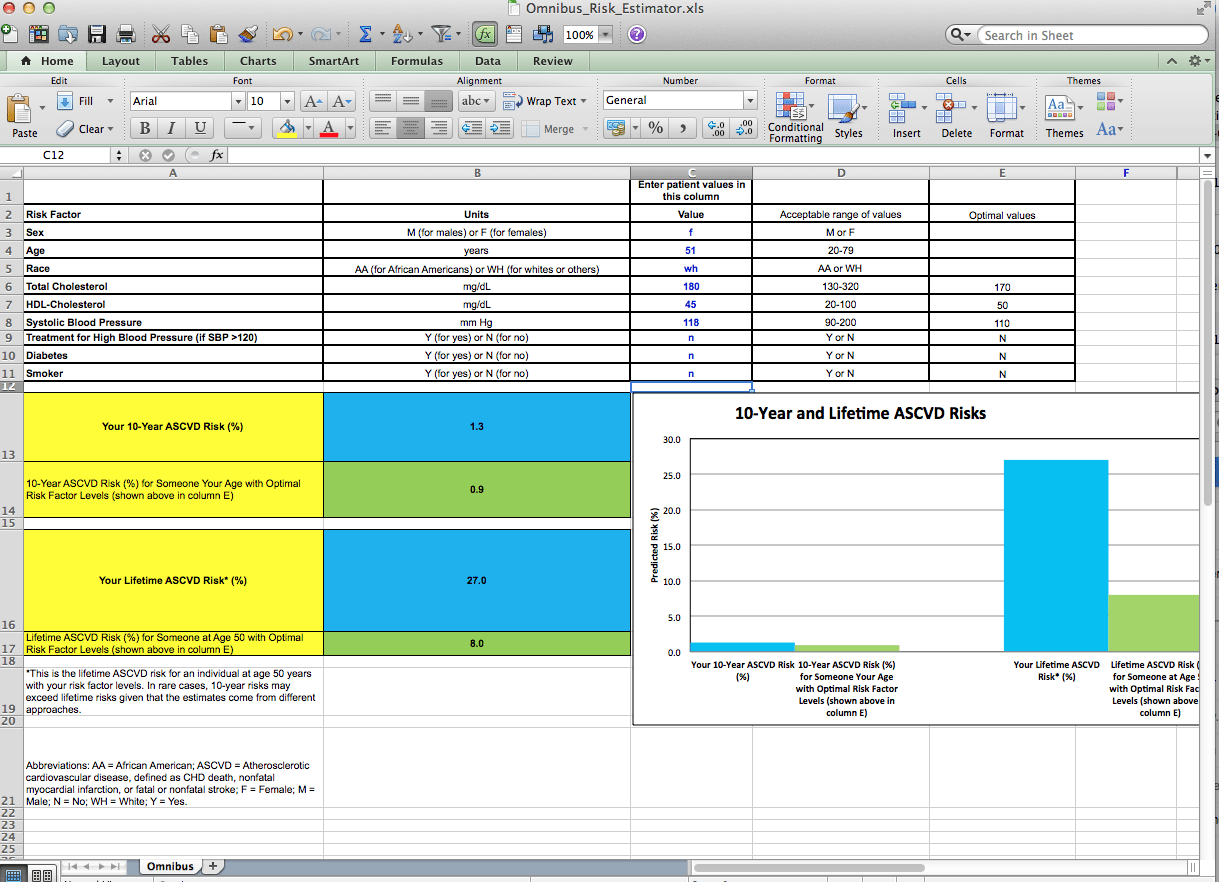Switch to Page Layout view button
This screenshot has height=882, width=1219.
(42, 875)
